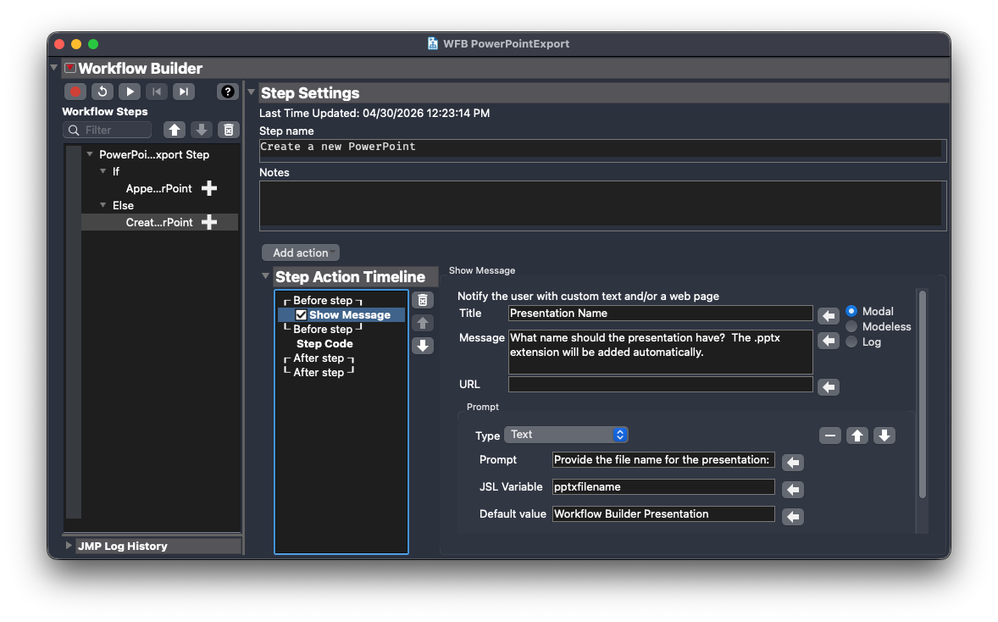Move selected workflow step up
998x622 pixels.
174,130
